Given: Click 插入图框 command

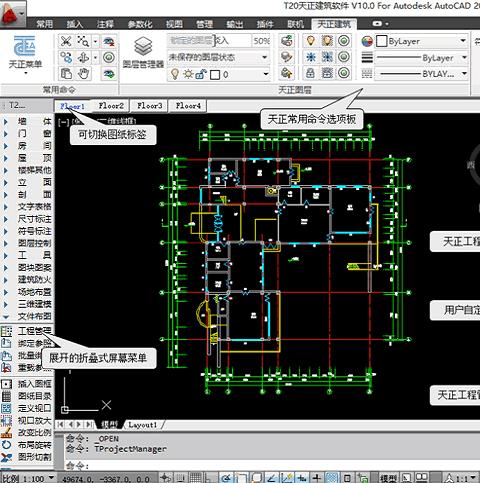Looking at the screenshot, I should coord(27,384).
